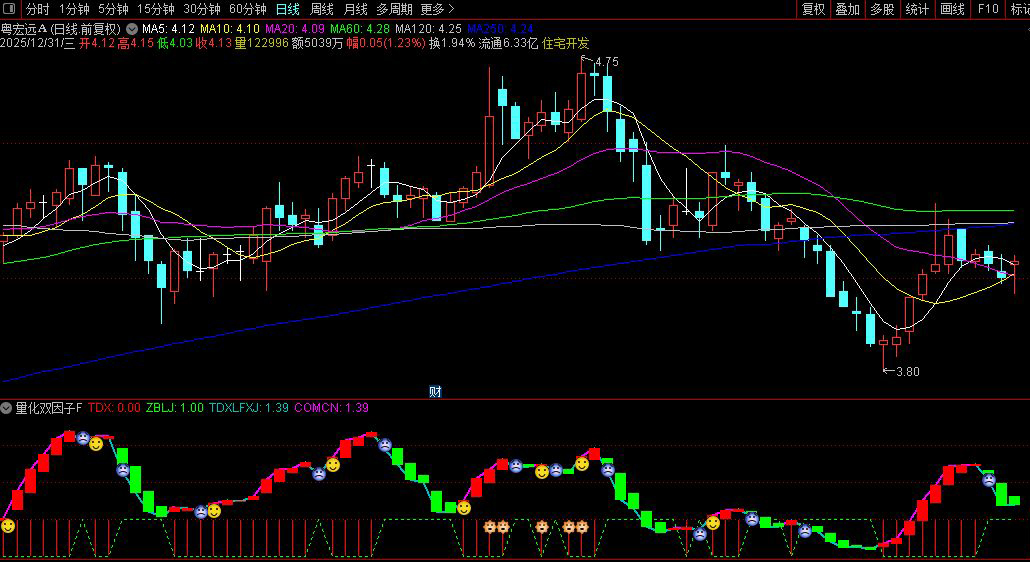Switch to the 月线 monthly chart

tap(355, 9)
